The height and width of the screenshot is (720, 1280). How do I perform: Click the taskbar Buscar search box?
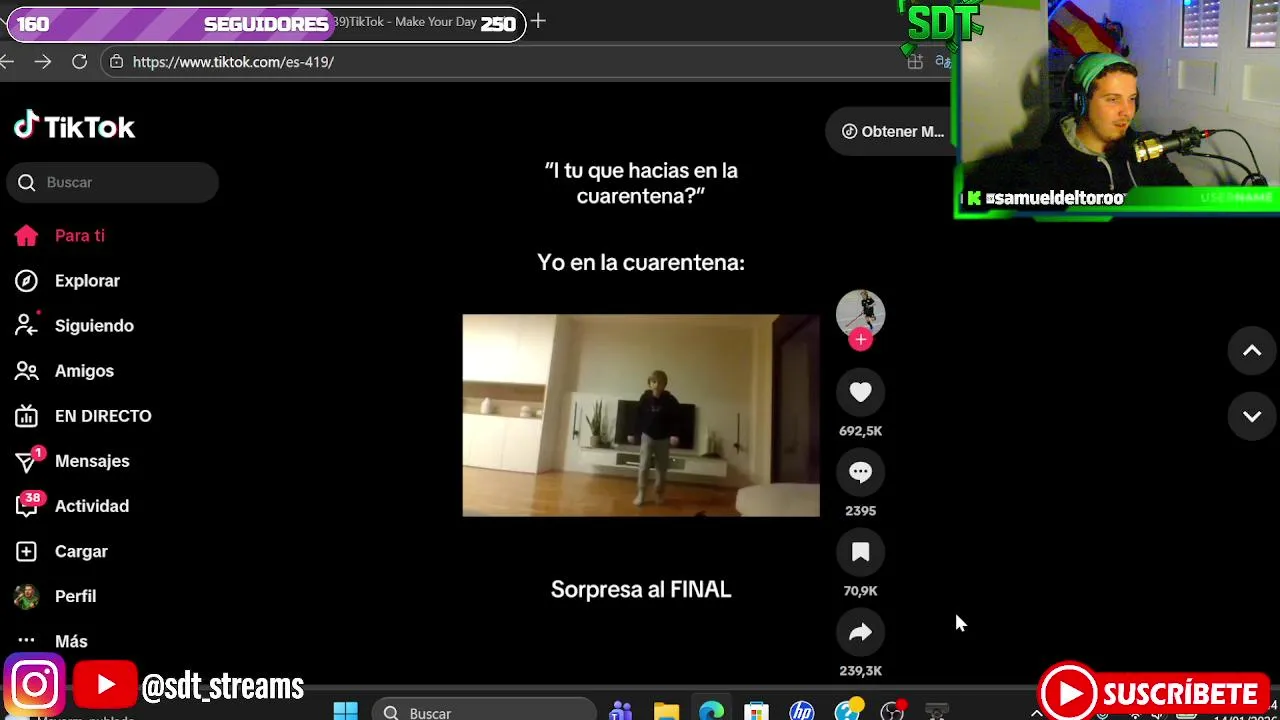pyautogui.click(x=484, y=712)
